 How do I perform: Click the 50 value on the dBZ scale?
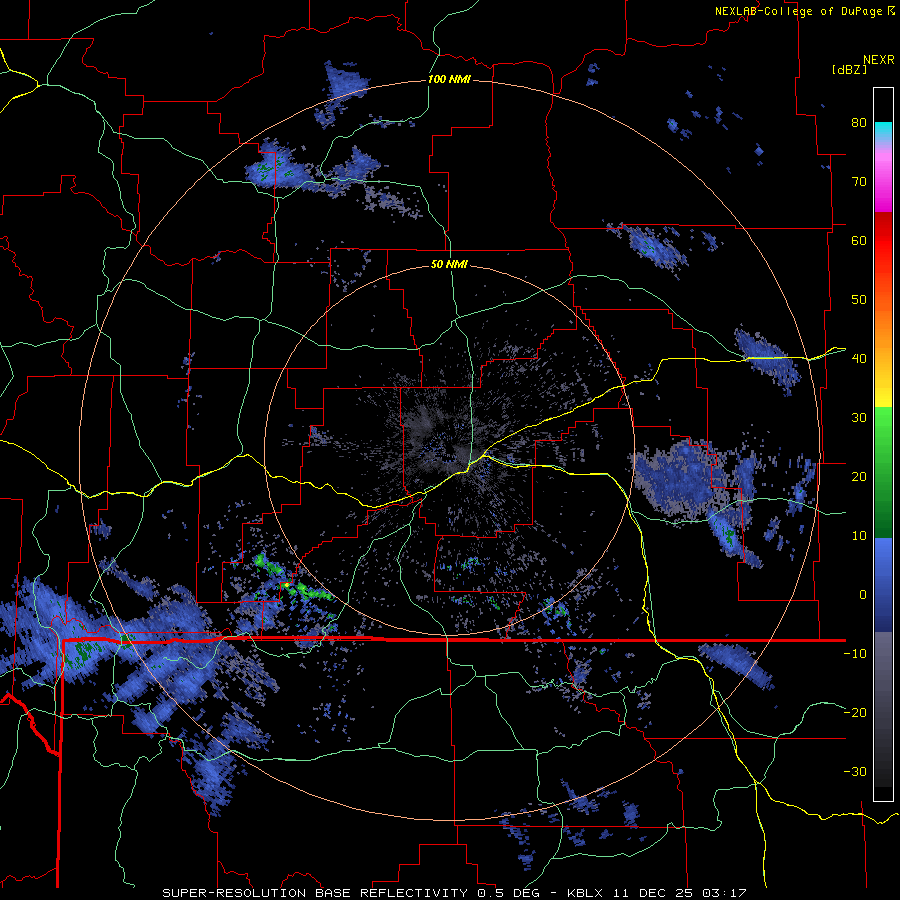[x=859, y=300]
